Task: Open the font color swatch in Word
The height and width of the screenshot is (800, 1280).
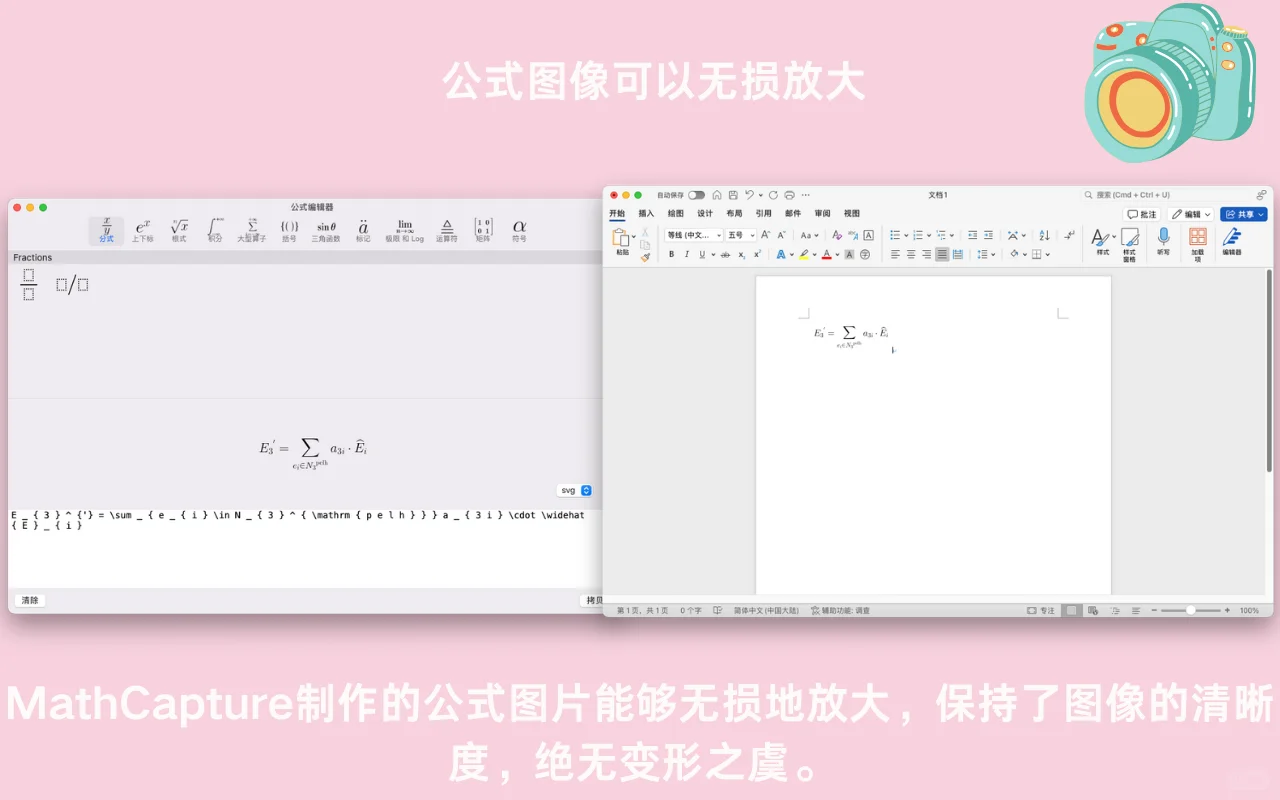Action: pyautogui.click(x=827, y=254)
